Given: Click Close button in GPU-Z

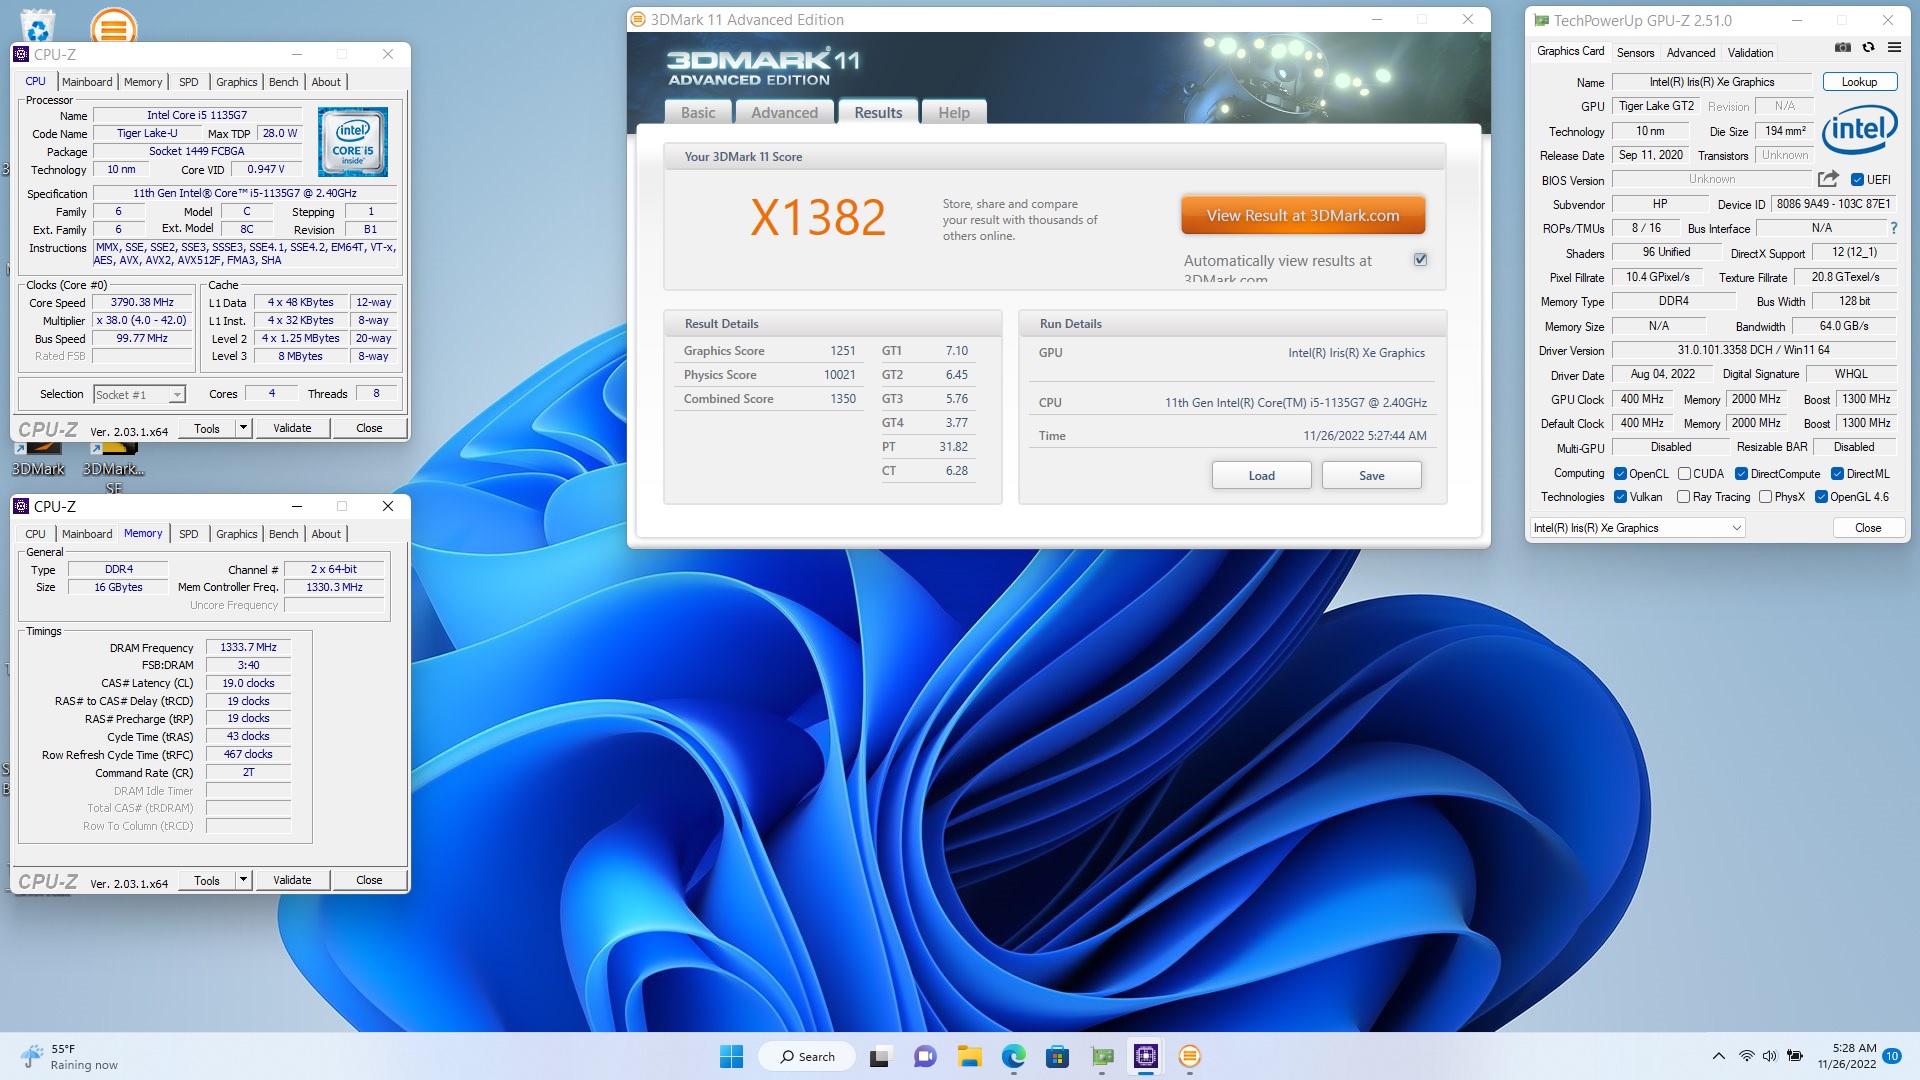Looking at the screenshot, I should click(1867, 528).
